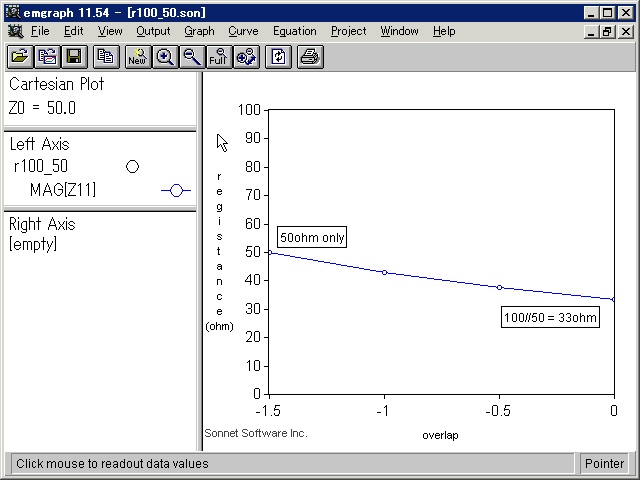This screenshot has width=640, height=480.
Task: Click the Save floppy disk icon
Action: (74, 57)
